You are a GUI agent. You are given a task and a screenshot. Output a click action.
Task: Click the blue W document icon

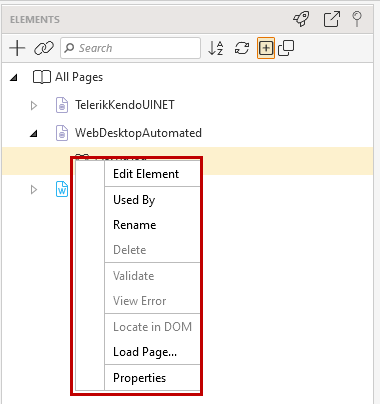(62, 189)
